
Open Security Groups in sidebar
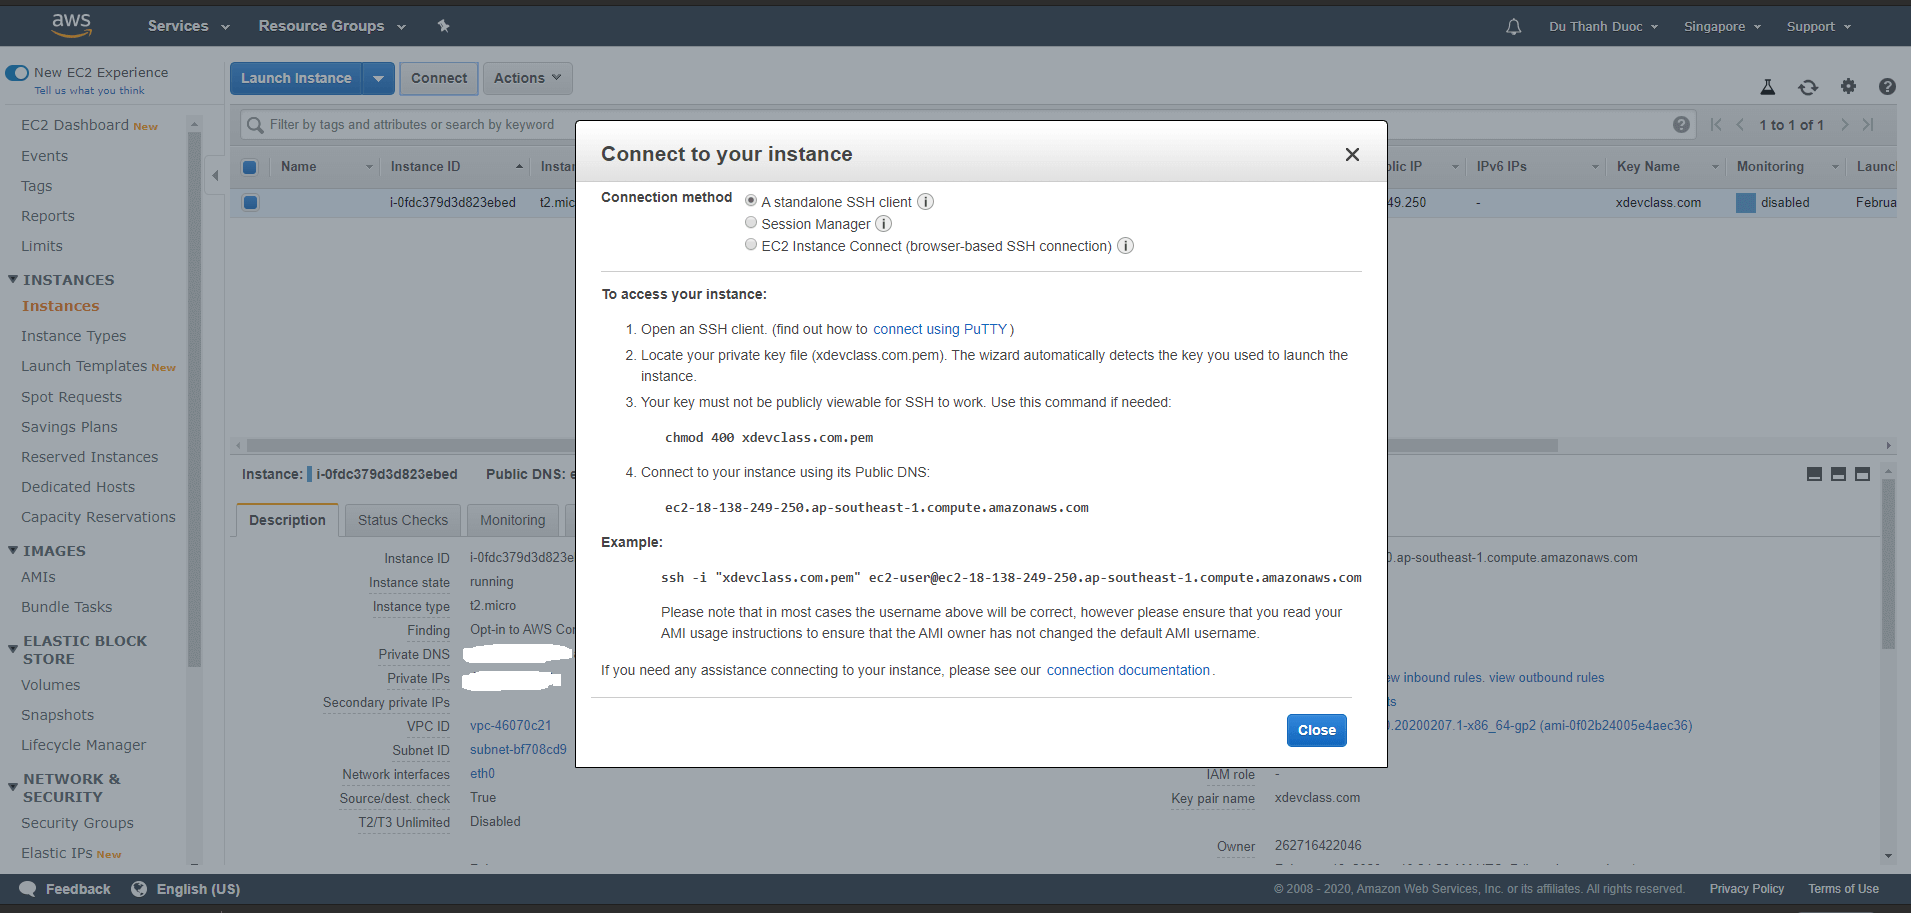pyautogui.click(x=77, y=823)
